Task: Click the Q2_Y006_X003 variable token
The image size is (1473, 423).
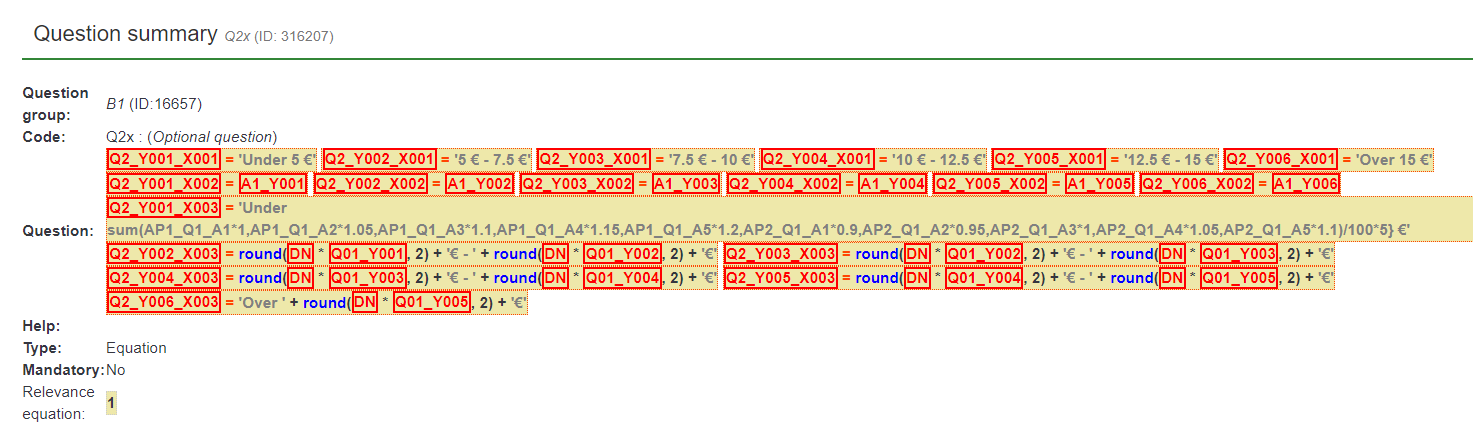Action: click(x=163, y=302)
